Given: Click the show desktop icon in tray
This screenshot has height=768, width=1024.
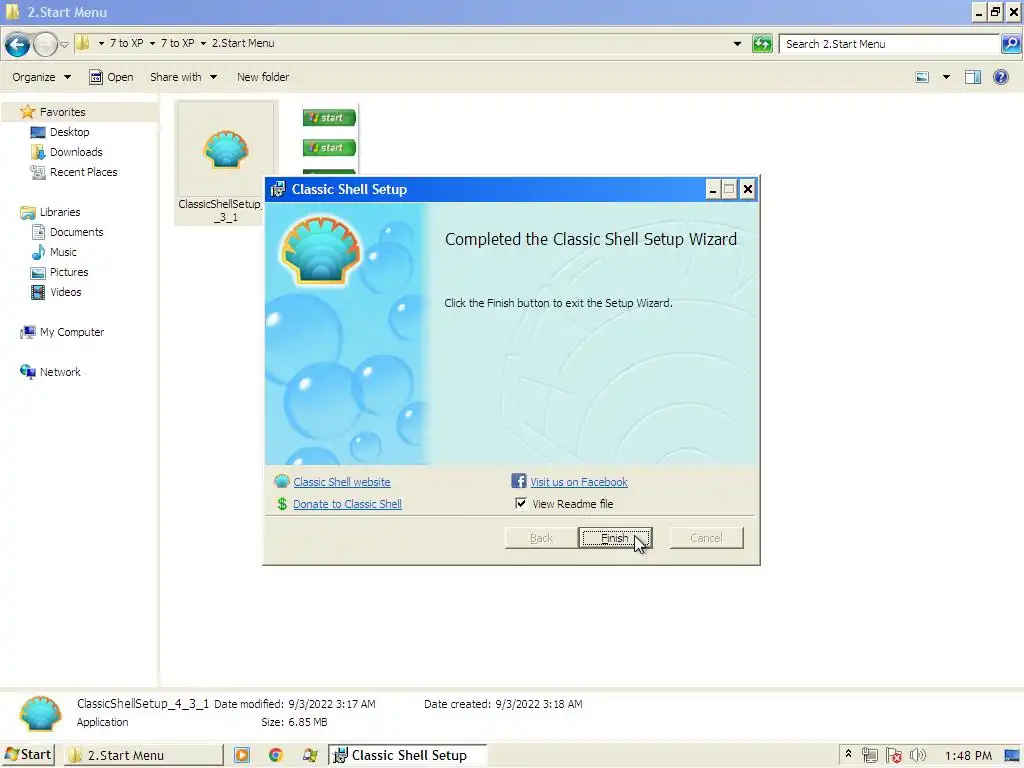Looking at the screenshot, I should coord(1012,756).
